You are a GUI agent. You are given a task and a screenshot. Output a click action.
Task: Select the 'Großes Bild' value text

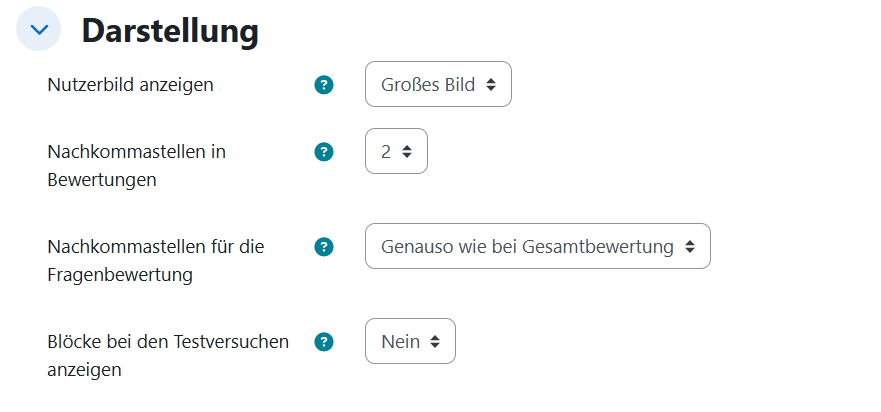pyautogui.click(x=427, y=85)
